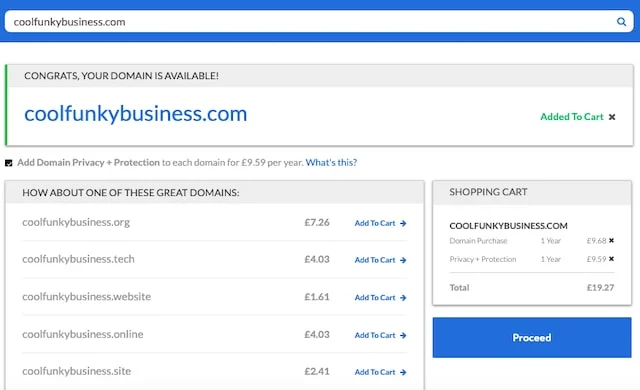The width and height of the screenshot is (640, 390).
Task: Select the coolfunkybusiness.org domain name
Action: (76, 222)
